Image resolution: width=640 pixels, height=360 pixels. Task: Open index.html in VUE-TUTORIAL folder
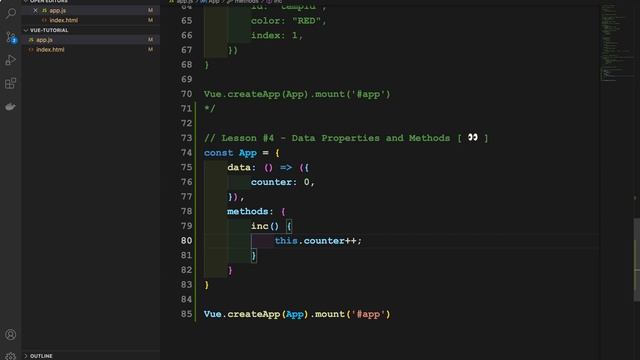(50, 49)
